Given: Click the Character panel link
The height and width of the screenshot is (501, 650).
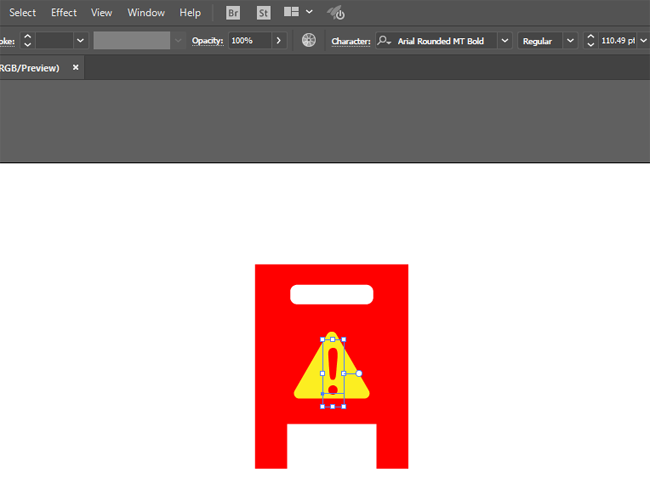Looking at the screenshot, I should 351,41.
